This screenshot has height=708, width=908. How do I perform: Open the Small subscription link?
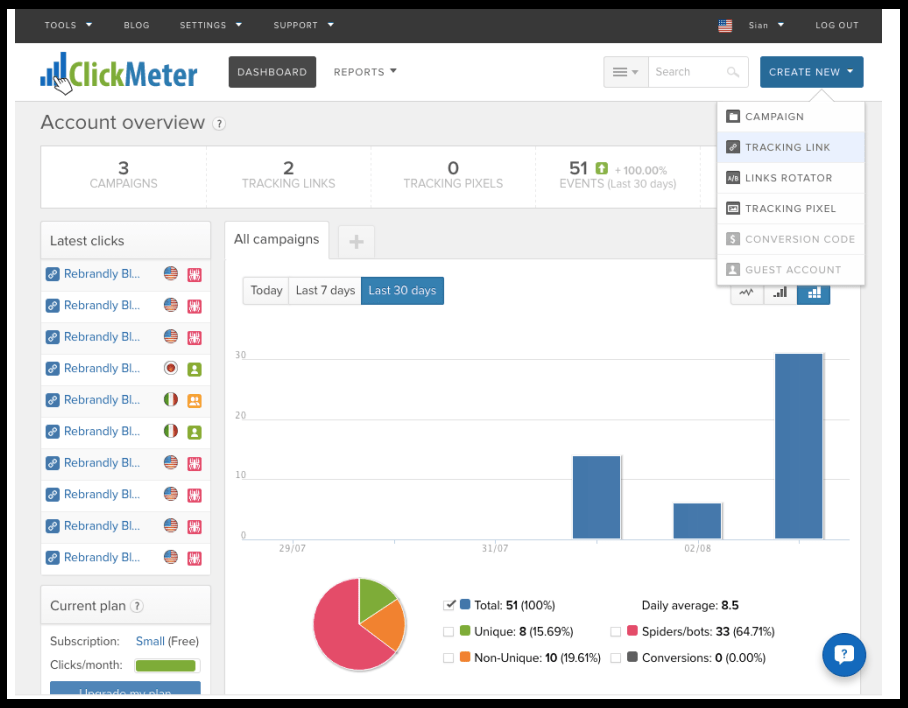coord(151,641)
